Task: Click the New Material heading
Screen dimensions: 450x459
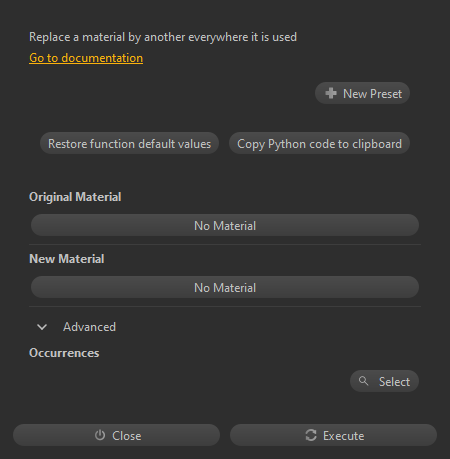Action: point(67,259)
